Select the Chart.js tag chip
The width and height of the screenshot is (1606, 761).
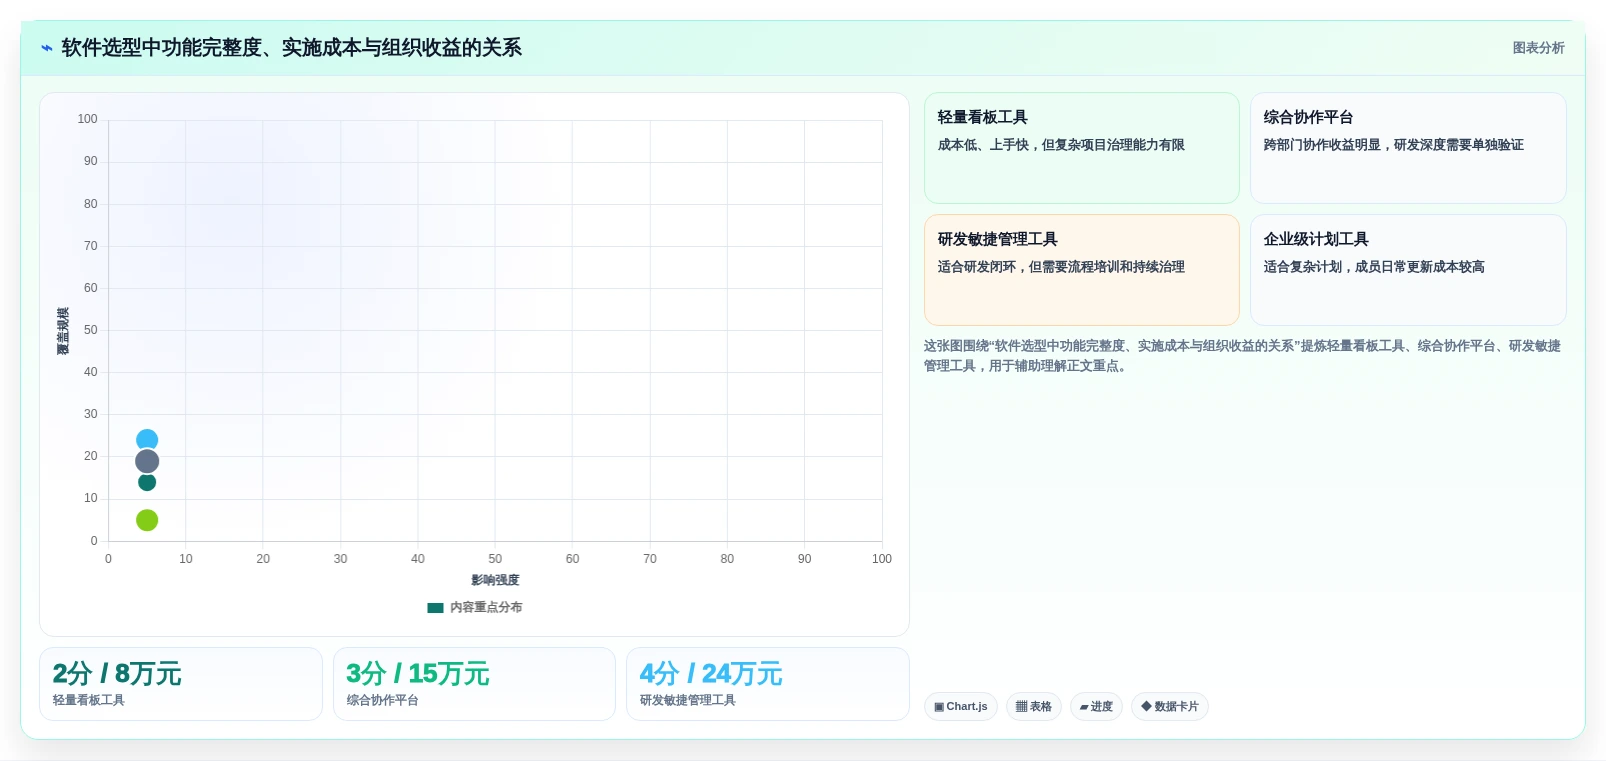pyautogui.click(x=961, y=706)
